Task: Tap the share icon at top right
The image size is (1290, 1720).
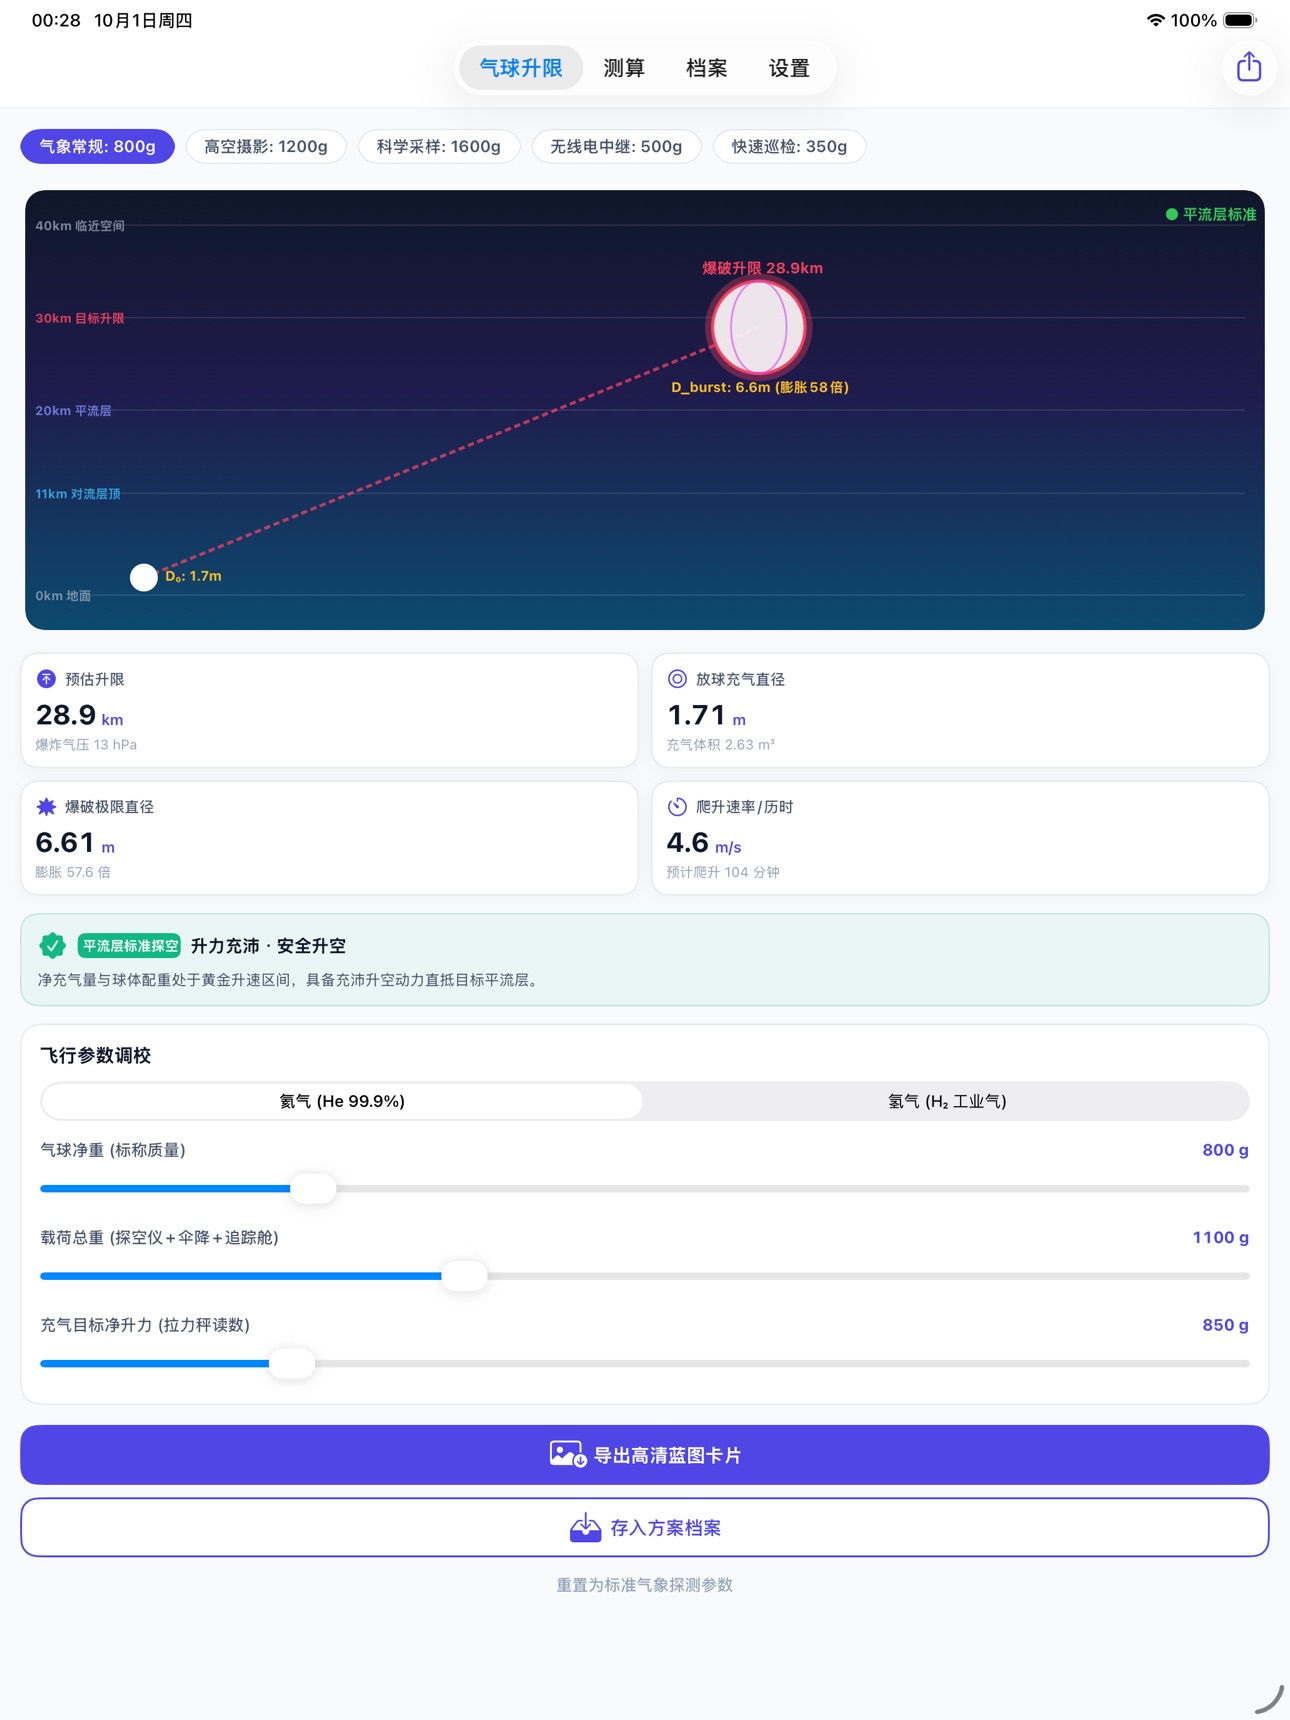Action: coord(1249,67)
